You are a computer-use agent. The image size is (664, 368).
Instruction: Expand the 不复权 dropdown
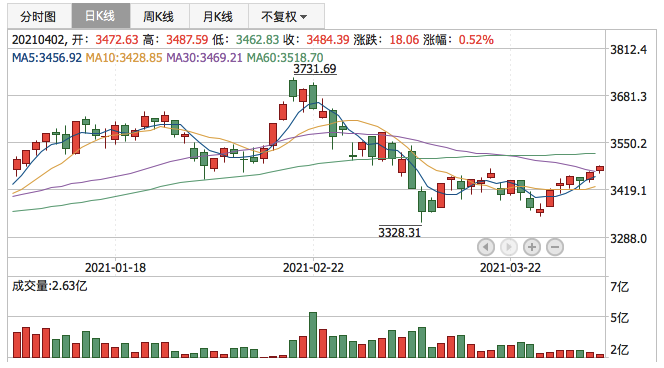[x=285, y=17]
